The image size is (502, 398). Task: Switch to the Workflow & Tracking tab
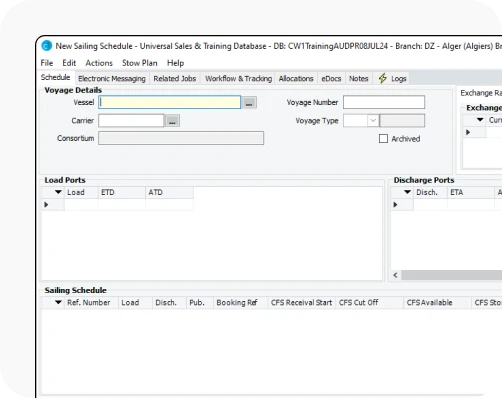238,79
